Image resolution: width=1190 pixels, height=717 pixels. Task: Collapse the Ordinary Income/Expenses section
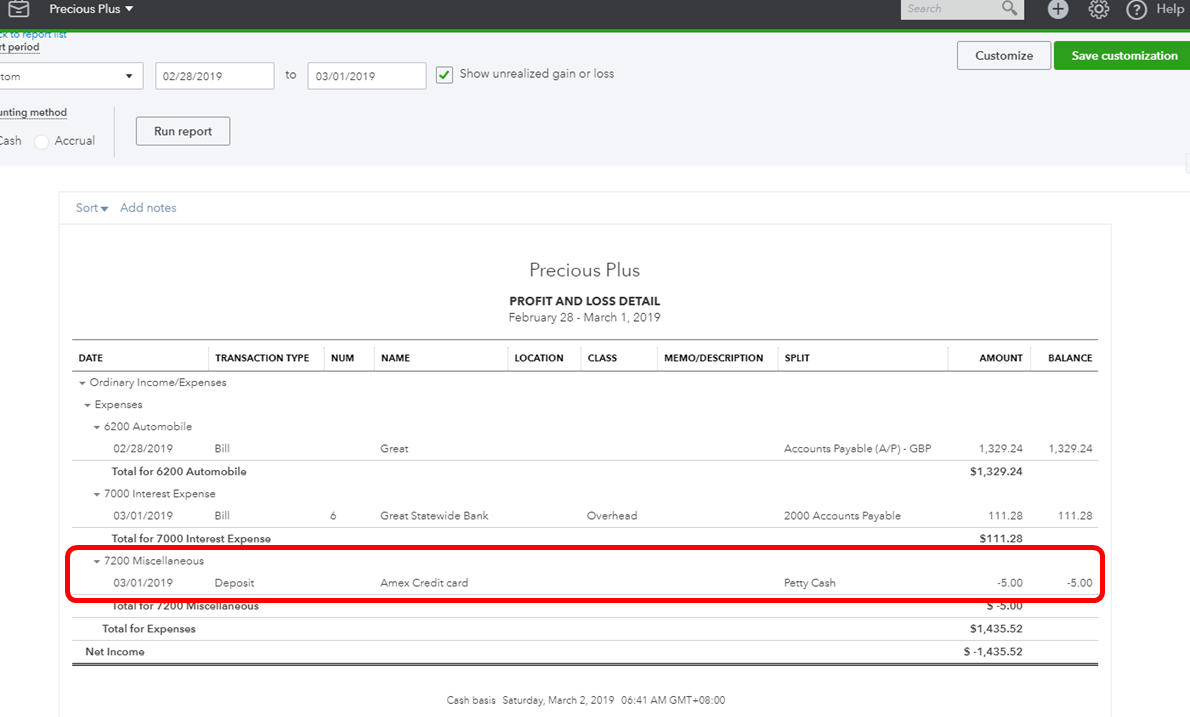(x=83, y=383)
